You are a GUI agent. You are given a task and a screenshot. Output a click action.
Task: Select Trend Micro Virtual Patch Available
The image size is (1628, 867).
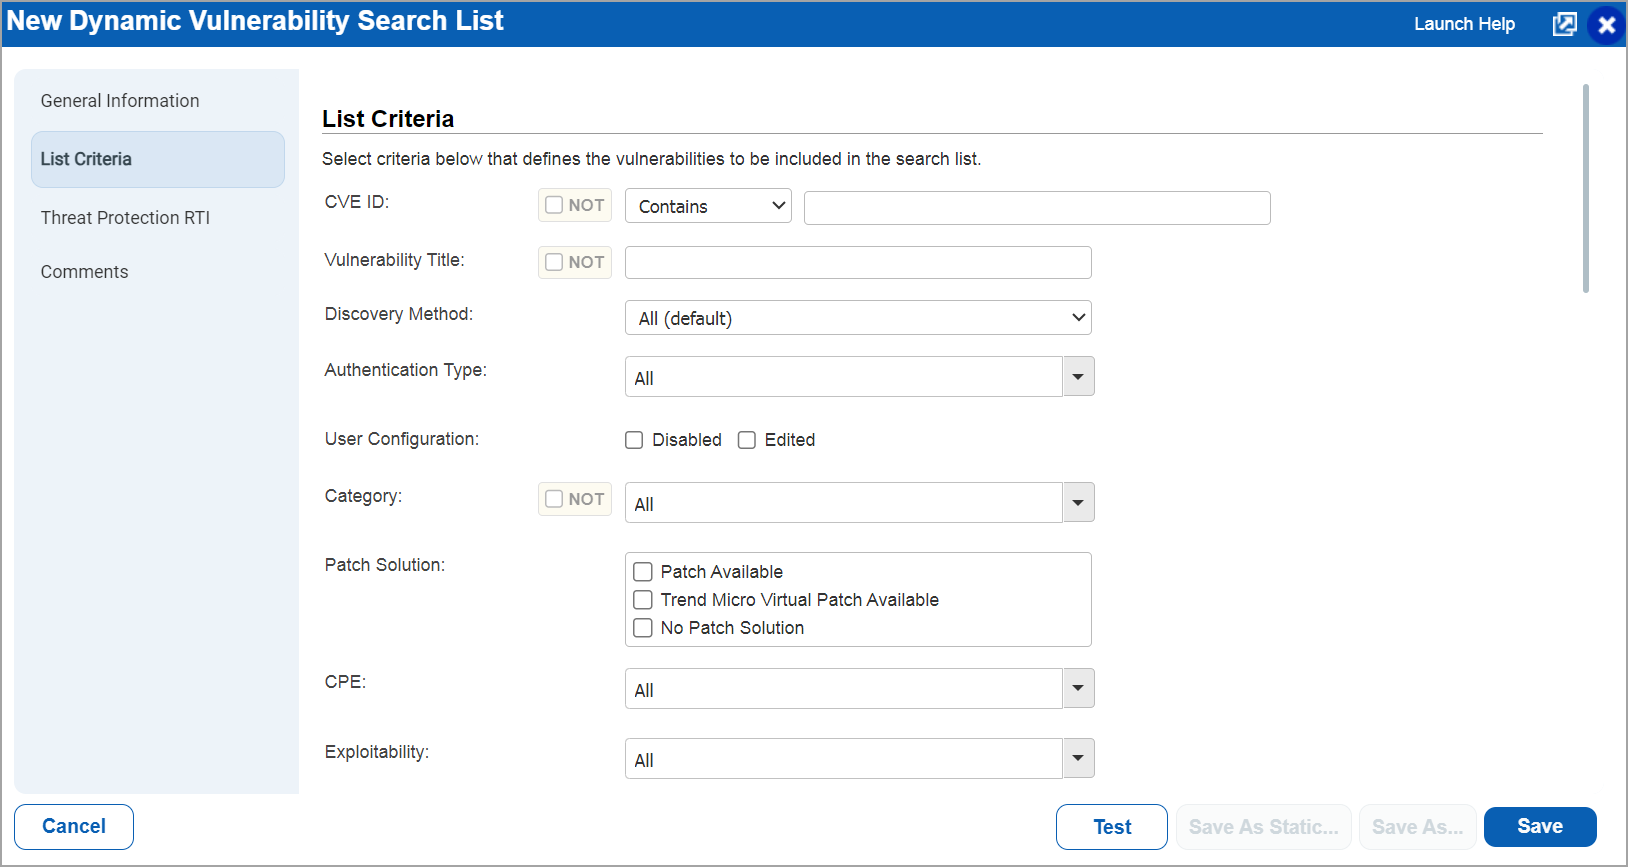click(643, 600)
